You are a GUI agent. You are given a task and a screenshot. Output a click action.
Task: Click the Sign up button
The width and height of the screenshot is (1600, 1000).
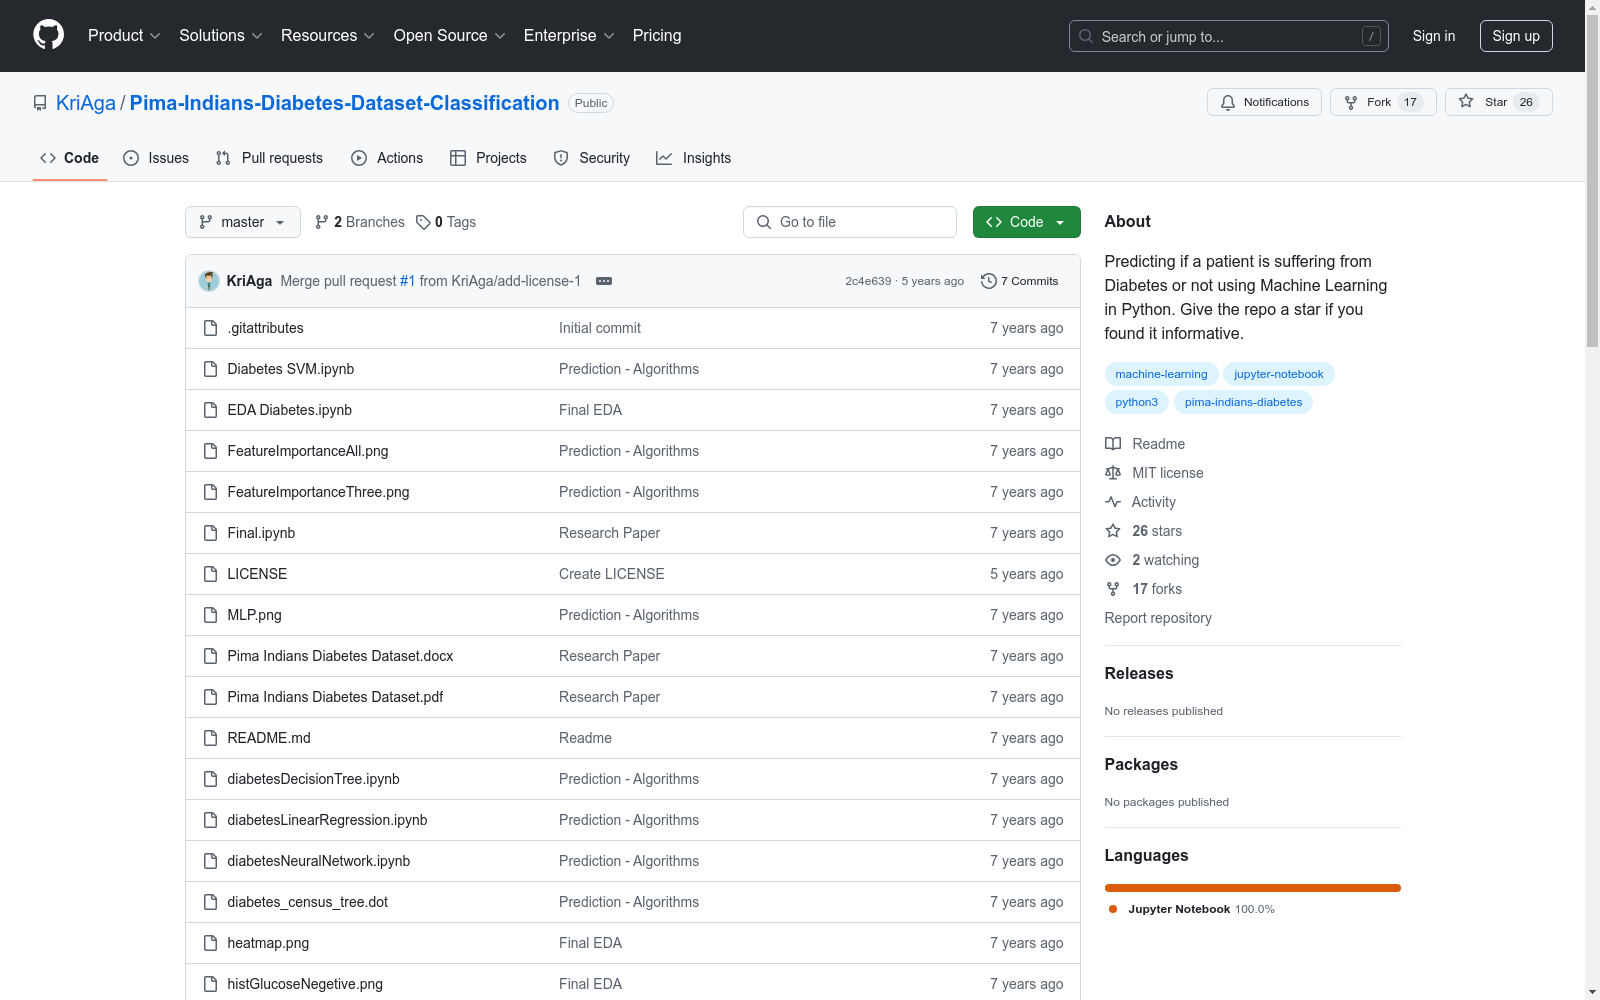click(x=1516, y=36)
